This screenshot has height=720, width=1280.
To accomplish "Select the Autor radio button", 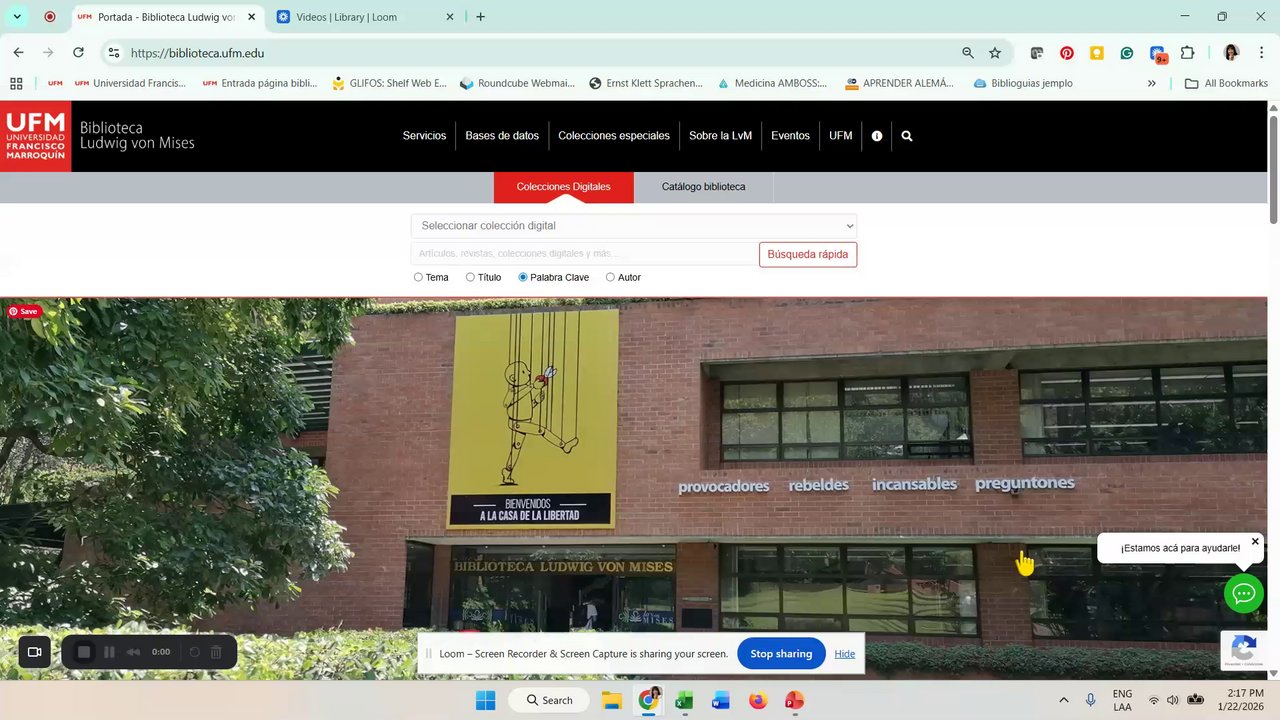I will [x=610, y=277].
